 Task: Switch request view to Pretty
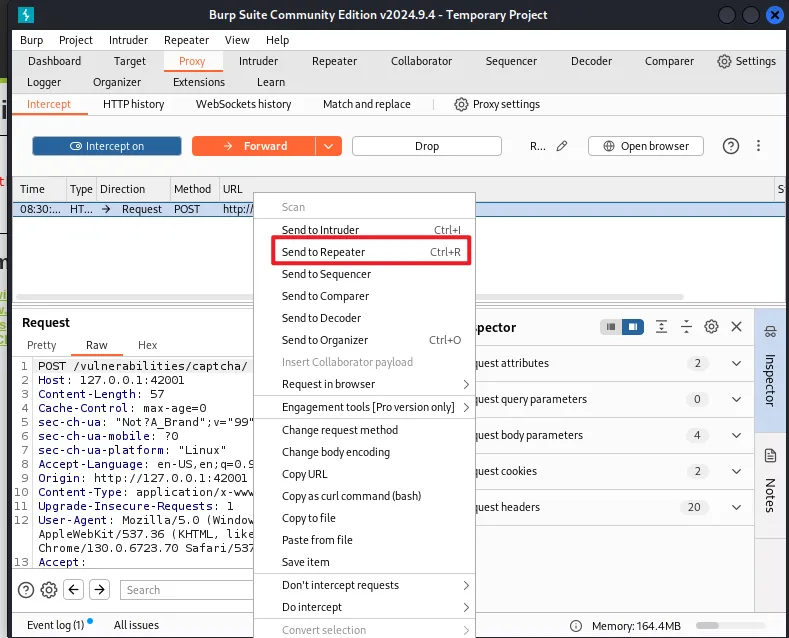42,345
